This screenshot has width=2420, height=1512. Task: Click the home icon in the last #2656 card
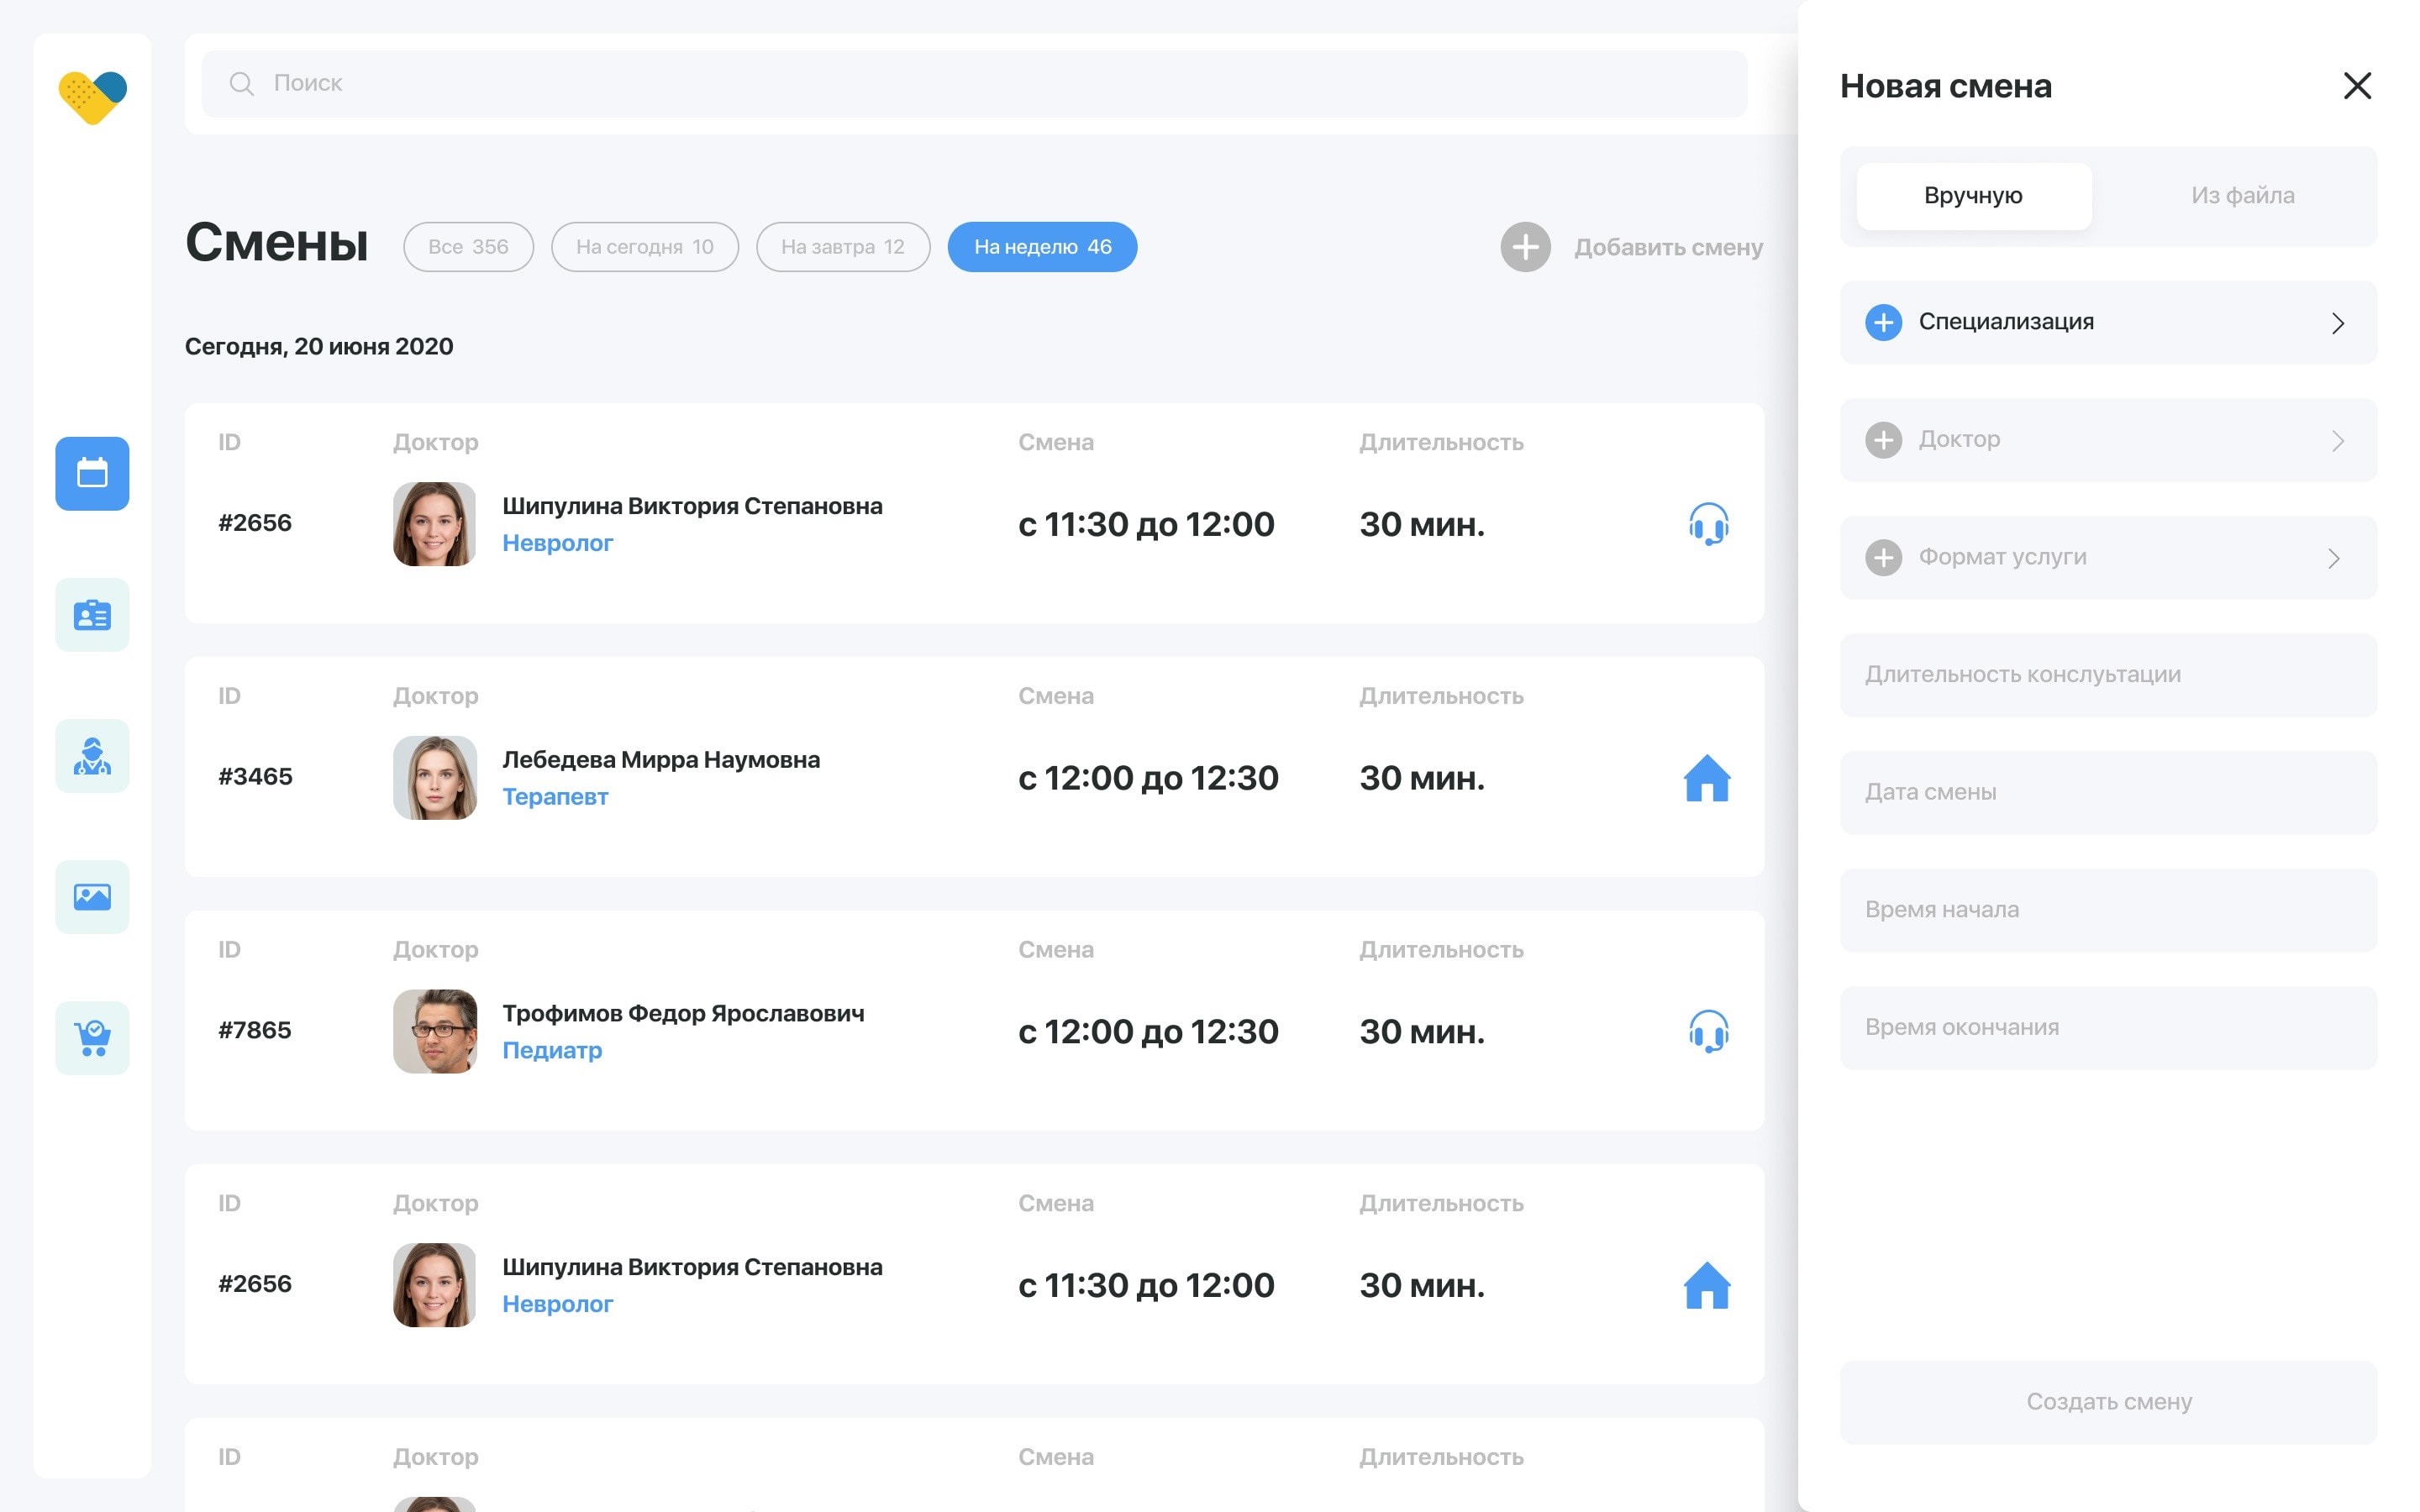tap(1707, 1284)
